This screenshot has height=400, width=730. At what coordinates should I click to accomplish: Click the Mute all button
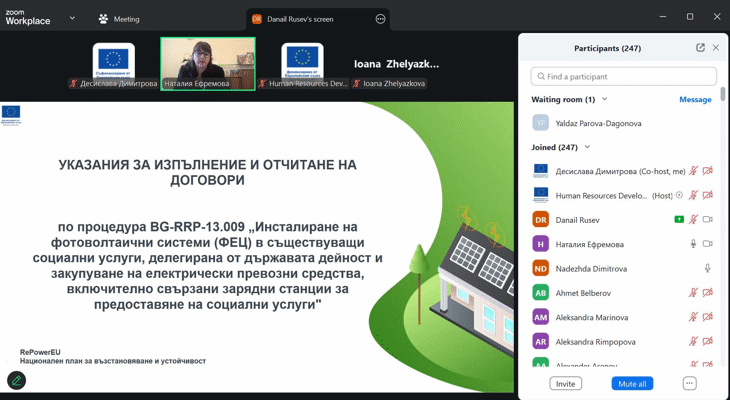(x=632, y=384)
